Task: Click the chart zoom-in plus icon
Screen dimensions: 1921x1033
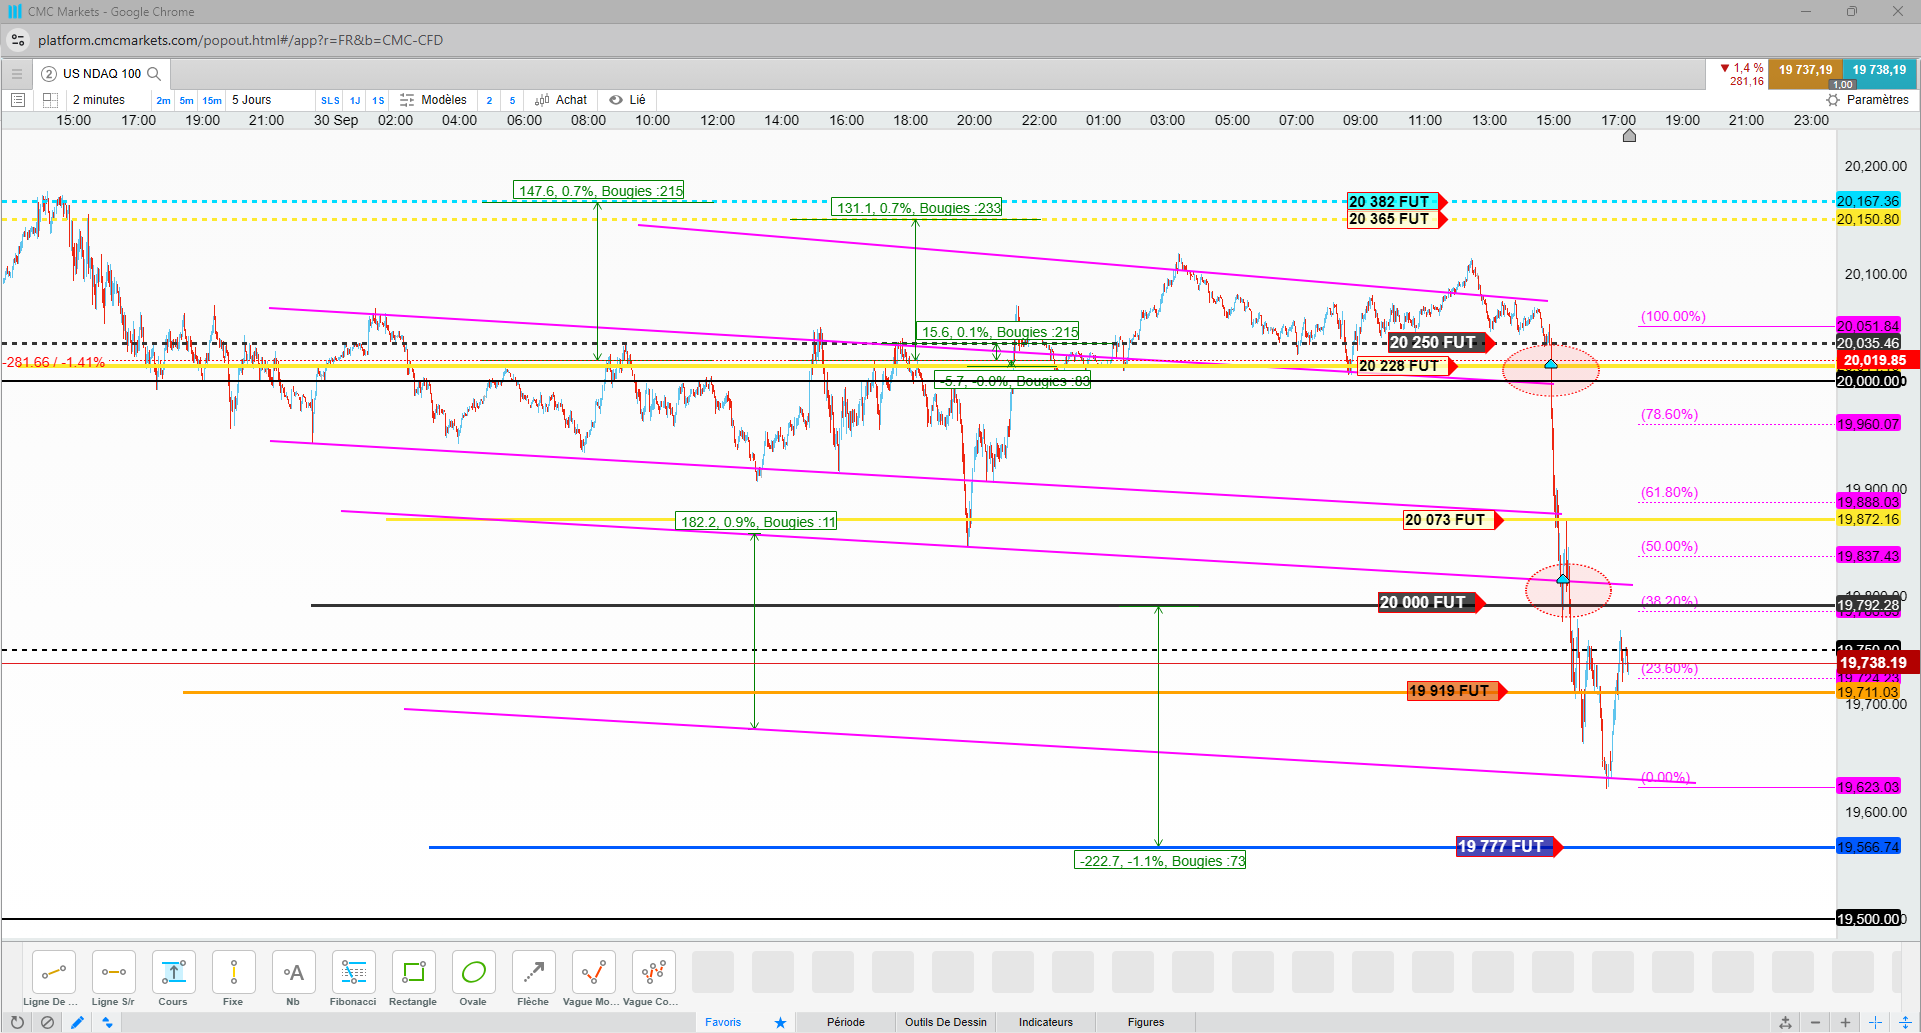Action: pyautogui.click(x=1845, y=1022)
